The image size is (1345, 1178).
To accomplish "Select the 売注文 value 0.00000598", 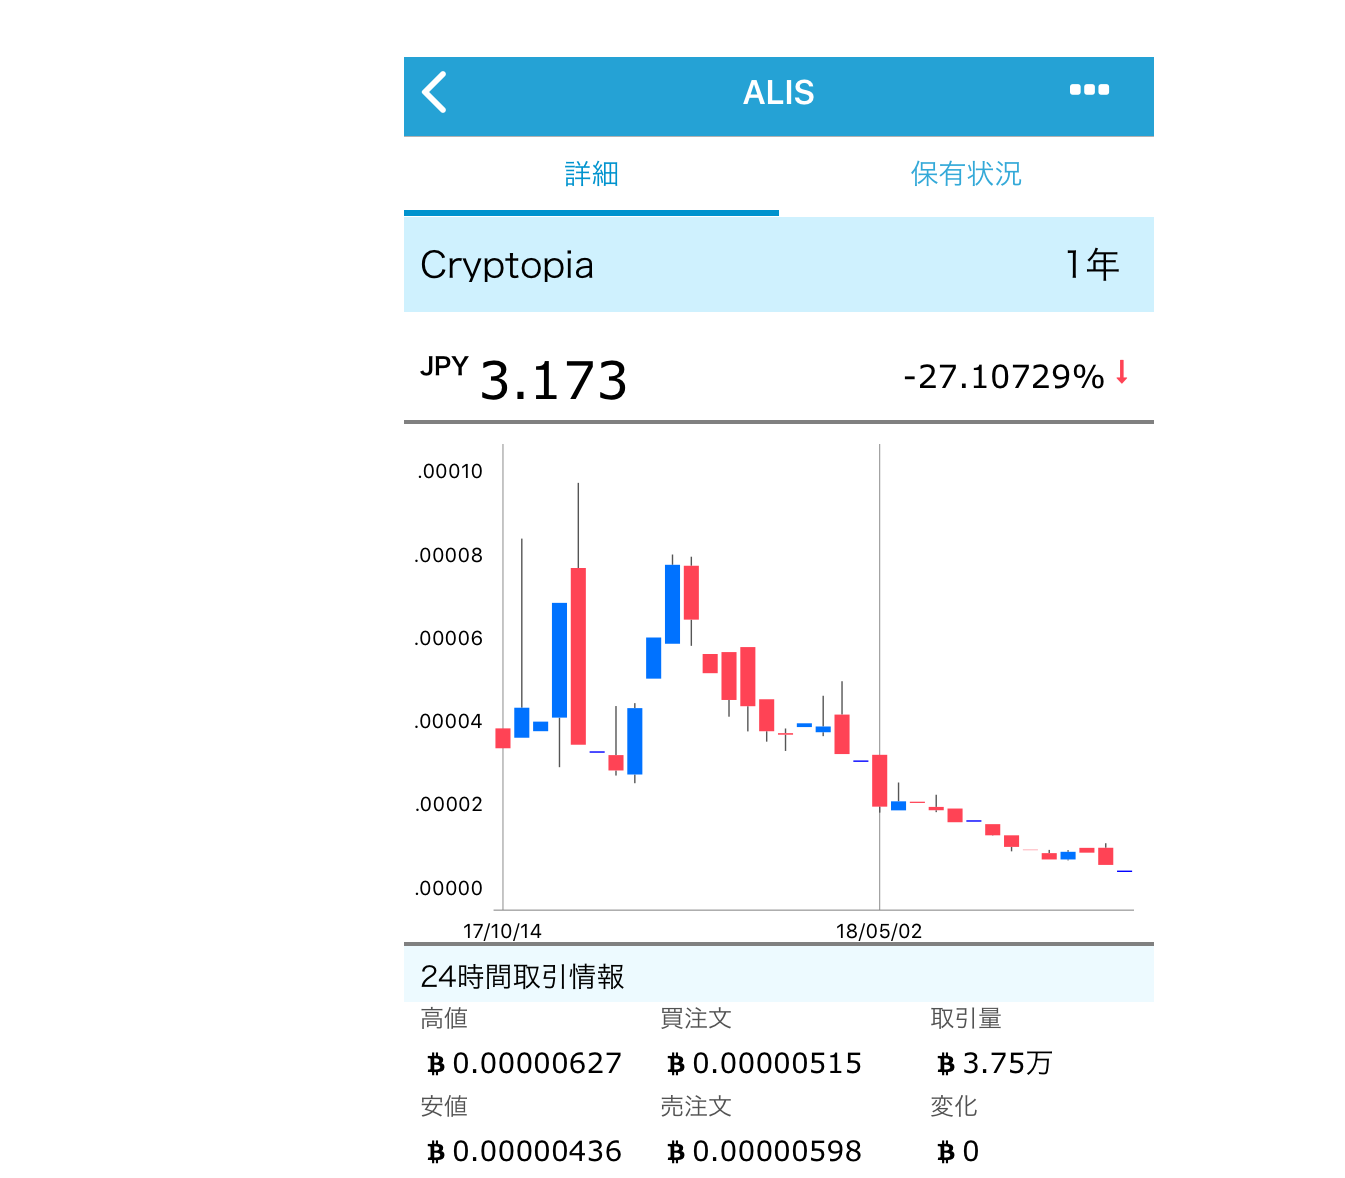I will pos(776,1151).
